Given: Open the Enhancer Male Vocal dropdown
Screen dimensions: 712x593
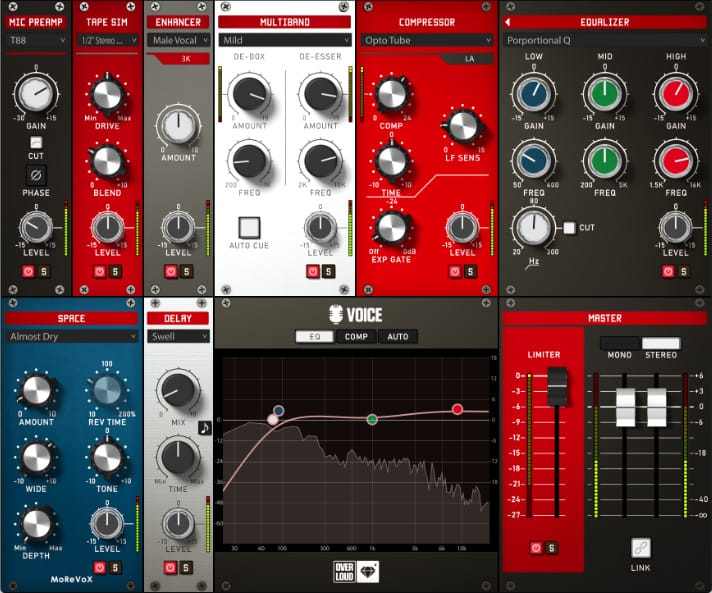Looking at the screenshot, I should tap(178, 40).
